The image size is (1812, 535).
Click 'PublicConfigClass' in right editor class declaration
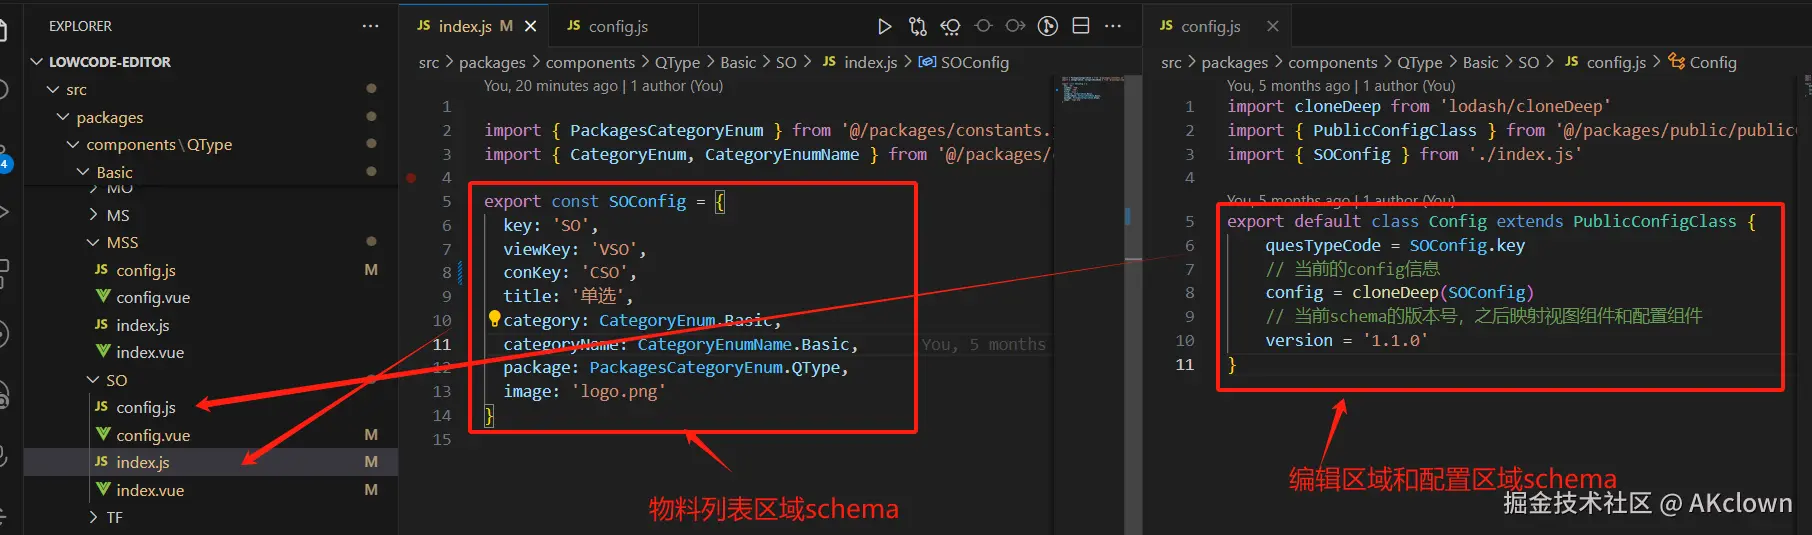[x=1654, y=221]
